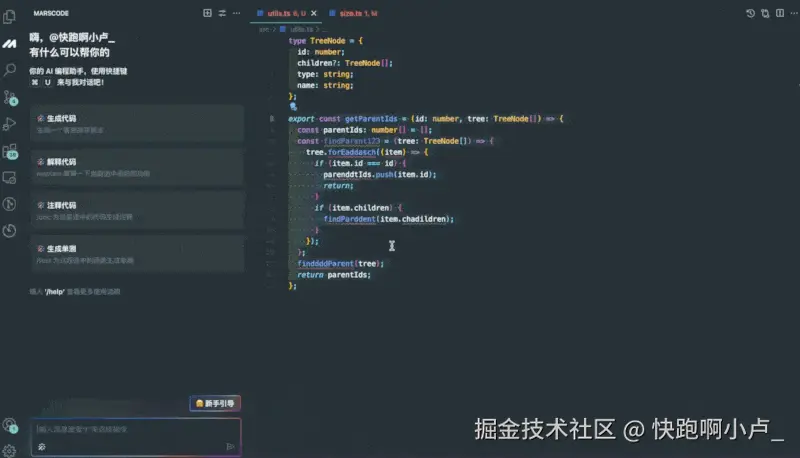Click the 'children?: TreeNode[]' property line
Viewport: 800px width, 458px height.
coord(345,63)
